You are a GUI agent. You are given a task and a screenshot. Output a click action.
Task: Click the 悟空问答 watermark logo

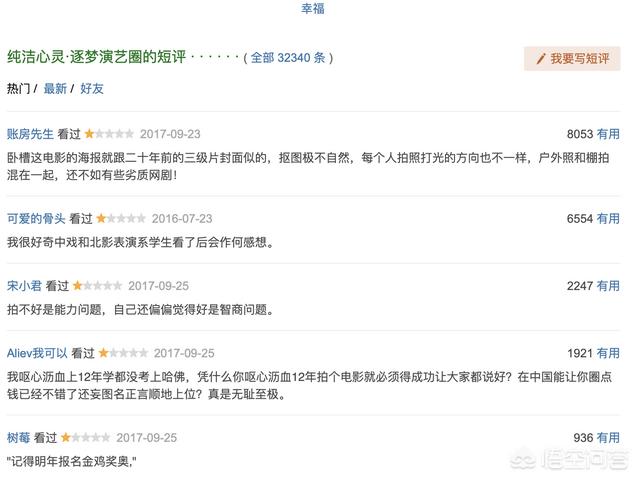(568, 458)
